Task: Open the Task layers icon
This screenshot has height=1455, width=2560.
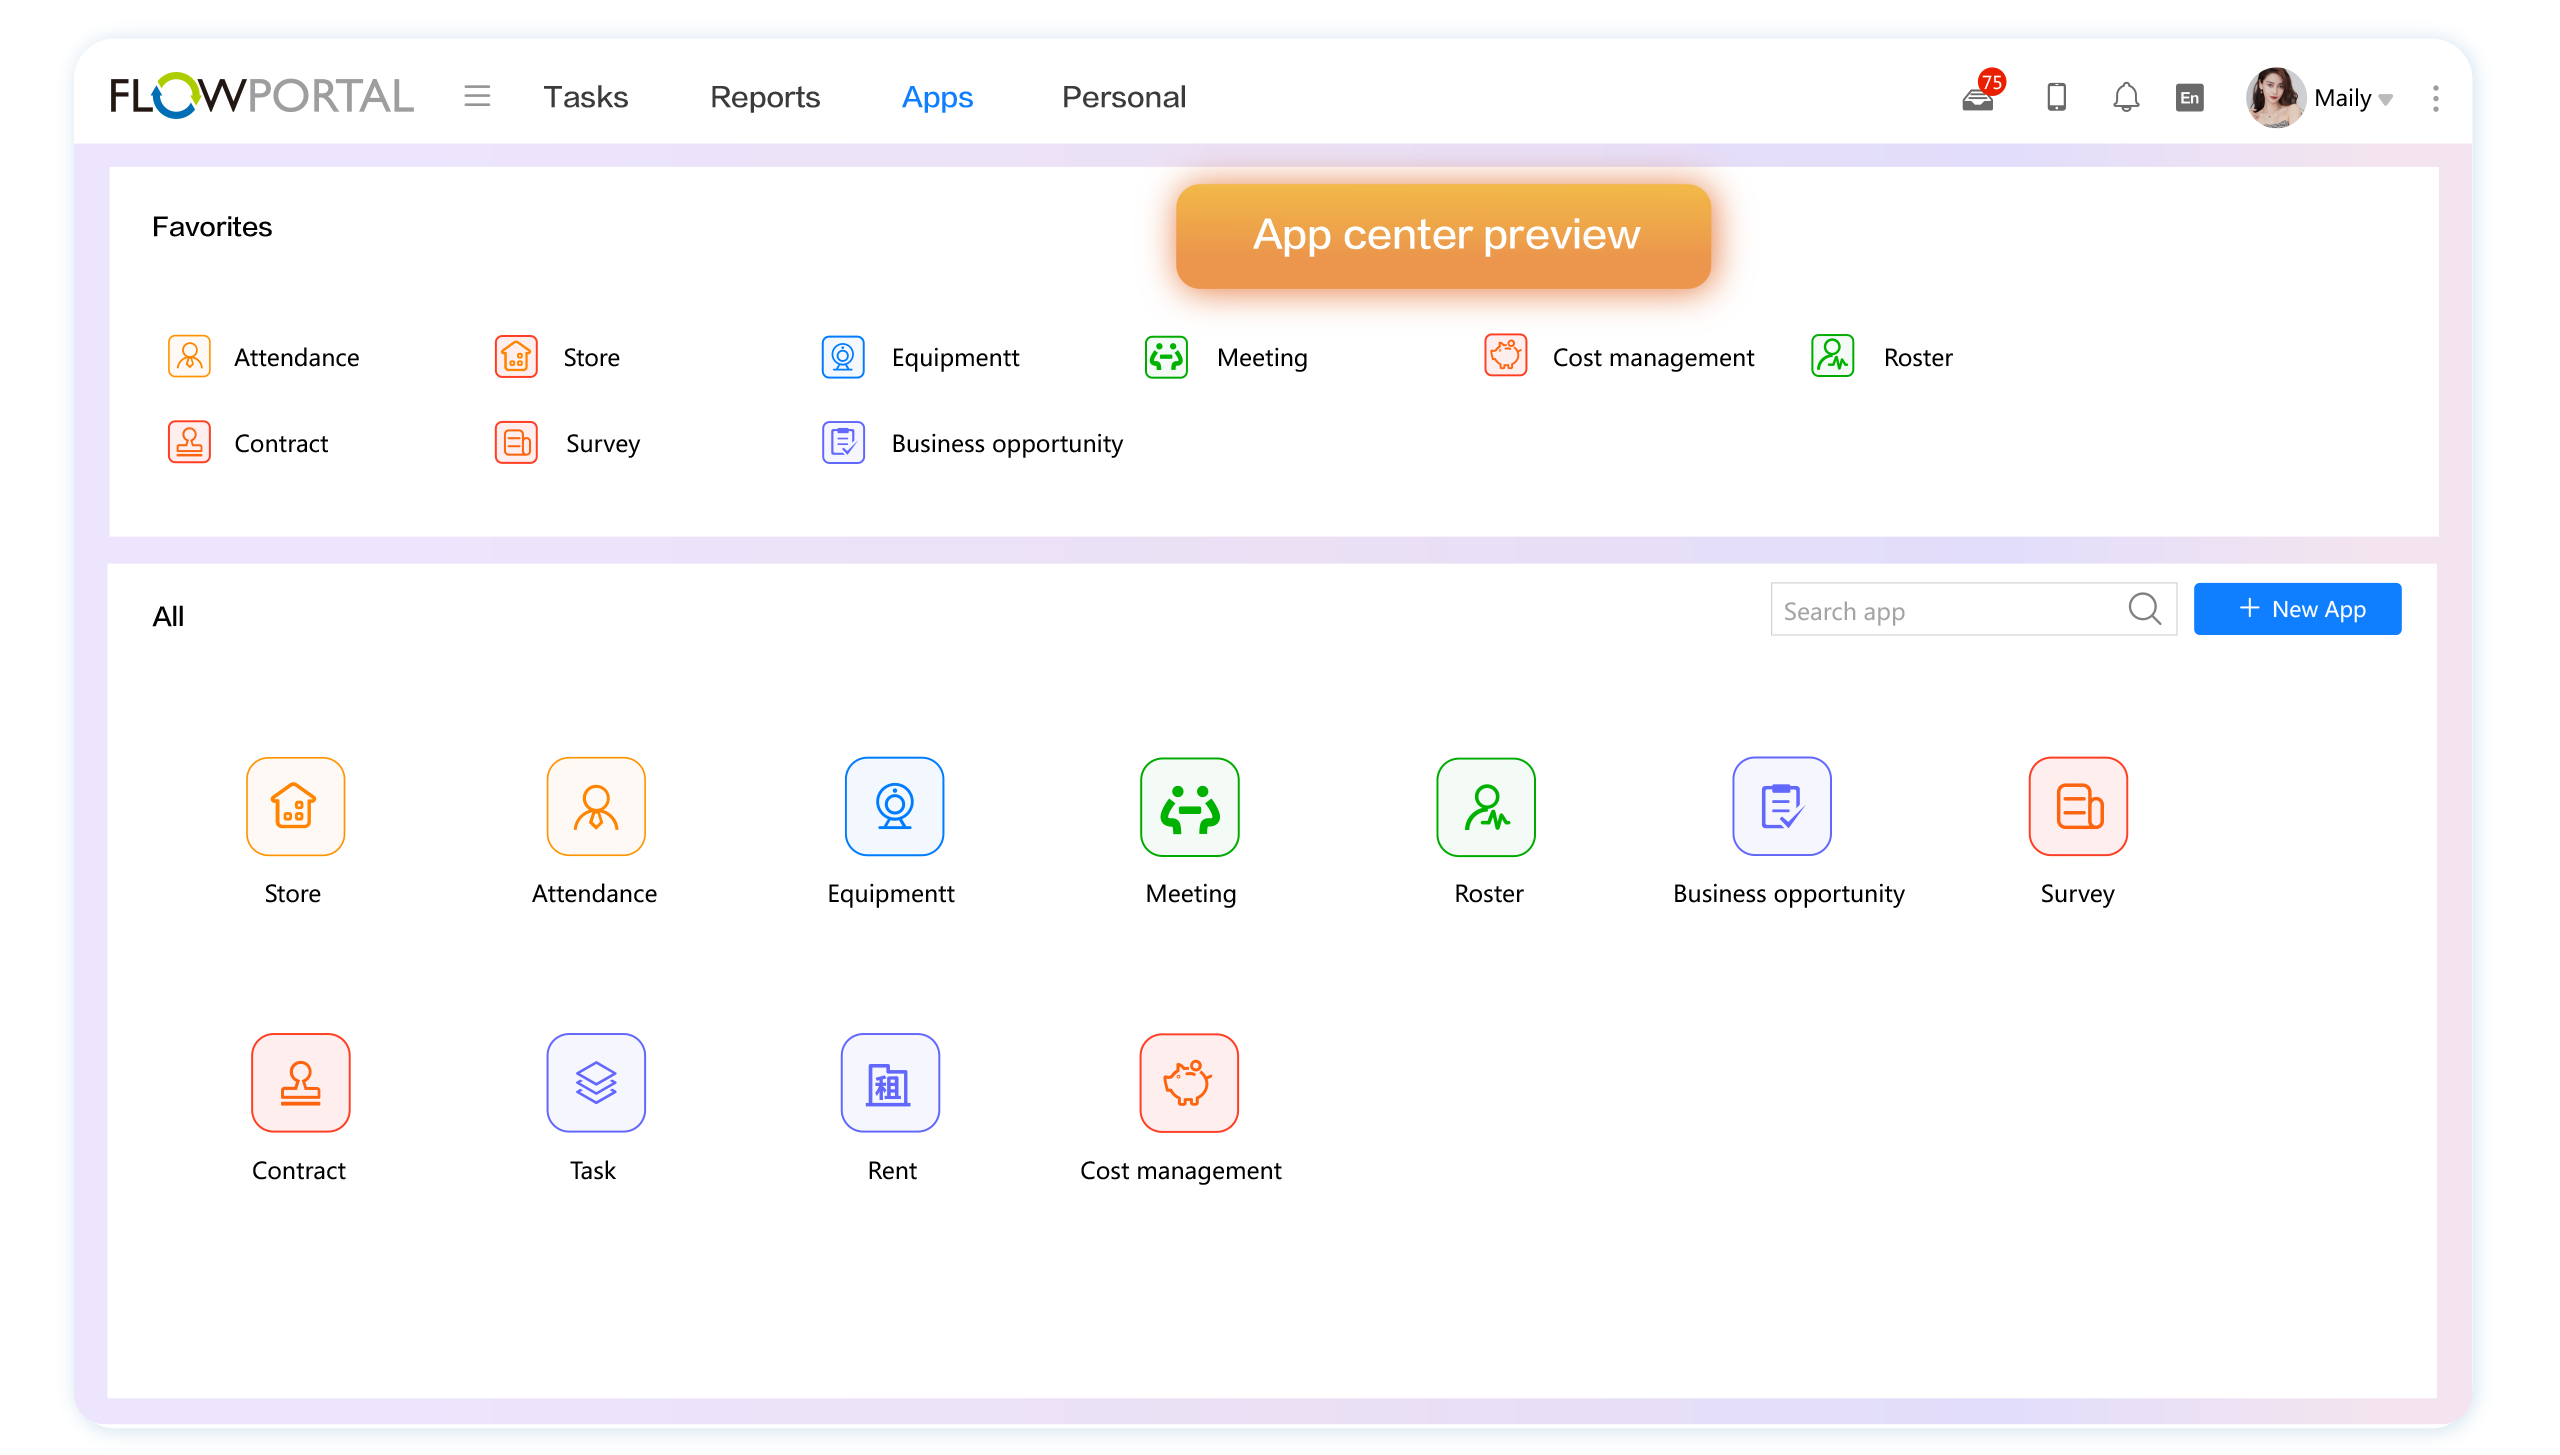Action: click(x=594, y=1082)
